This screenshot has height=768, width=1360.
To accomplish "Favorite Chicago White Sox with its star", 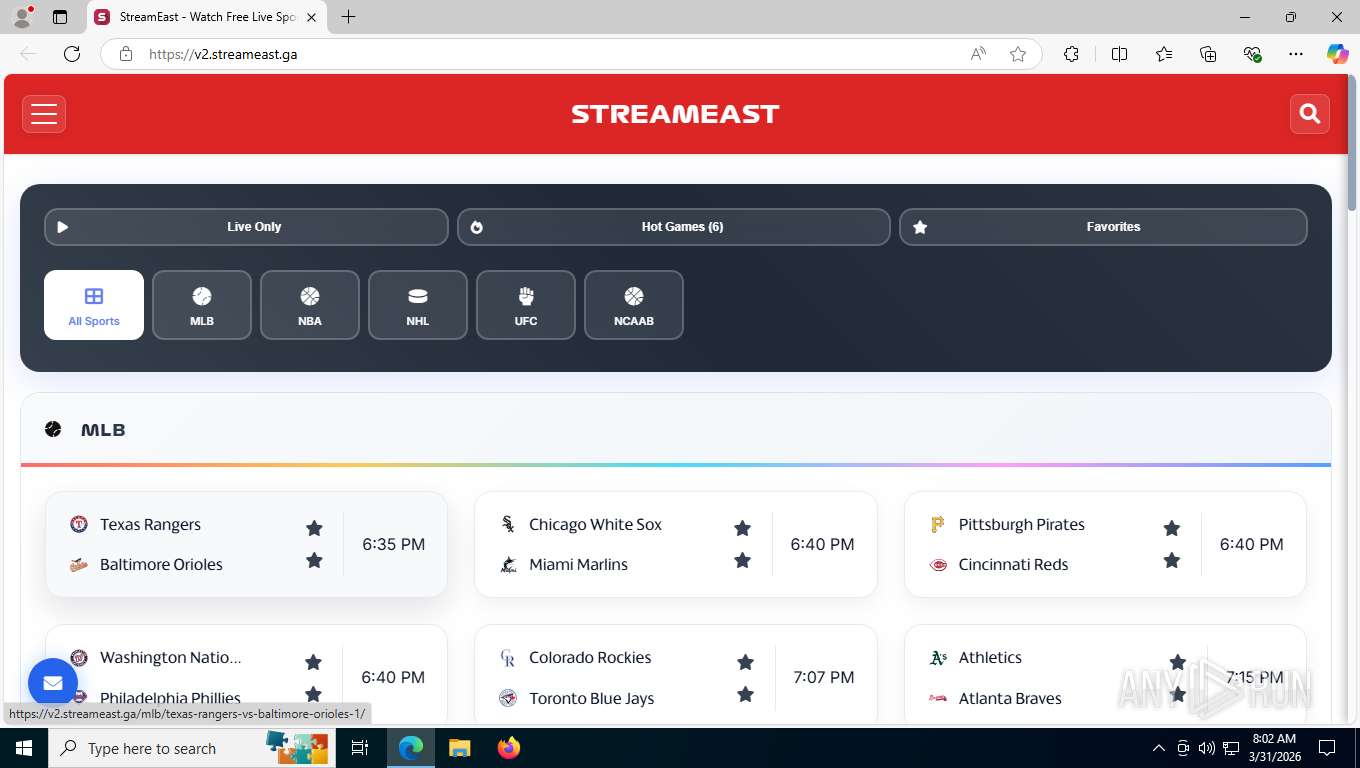I will (x=742, y=528).
